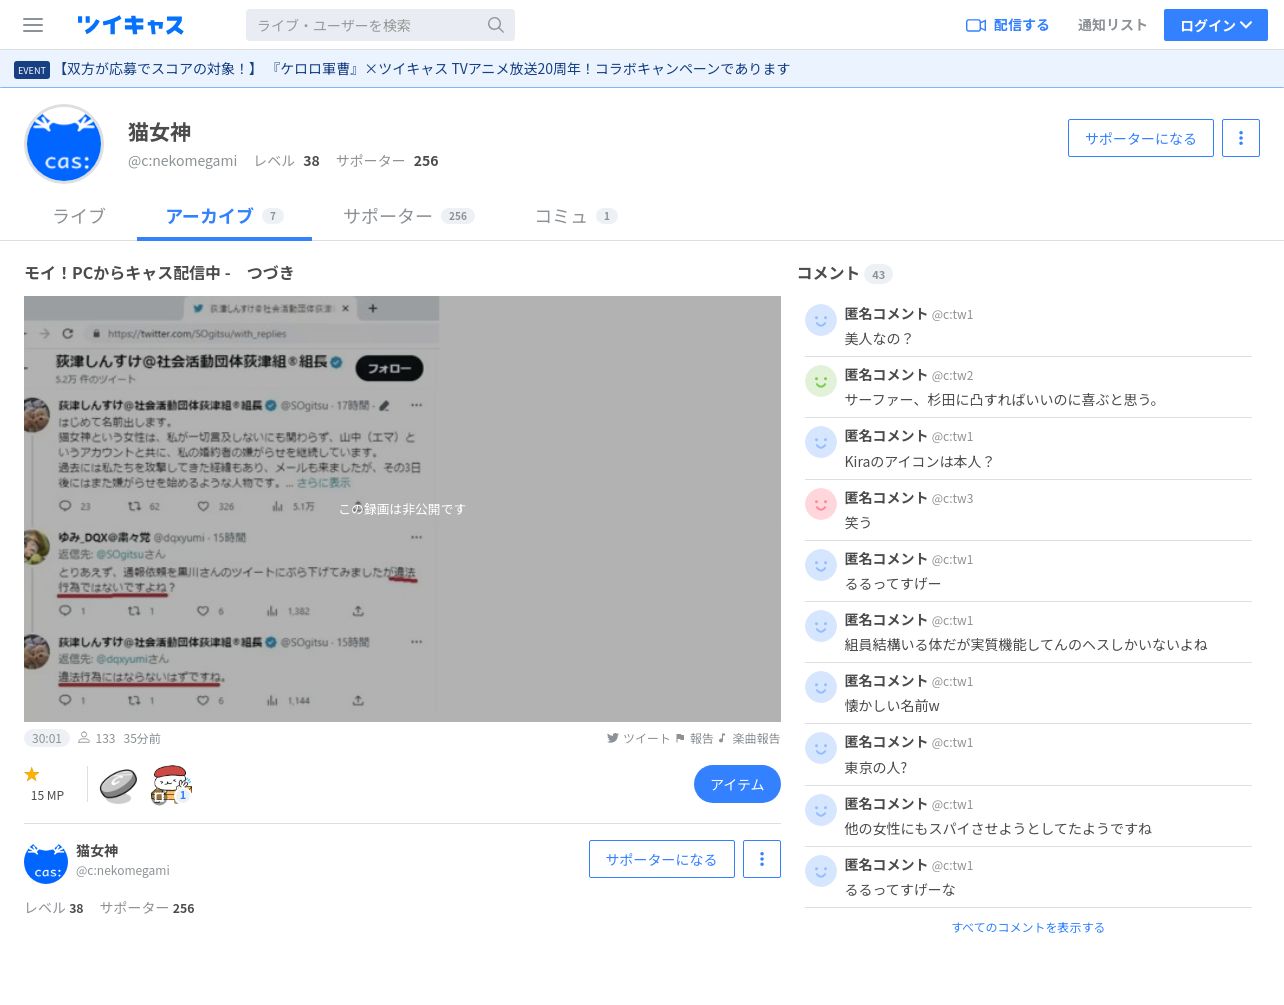Click the 匿名コメント name on @c:tw3 comment
The width and height of the screenshot is (1284, 1005).
click(x=886, y=497)
